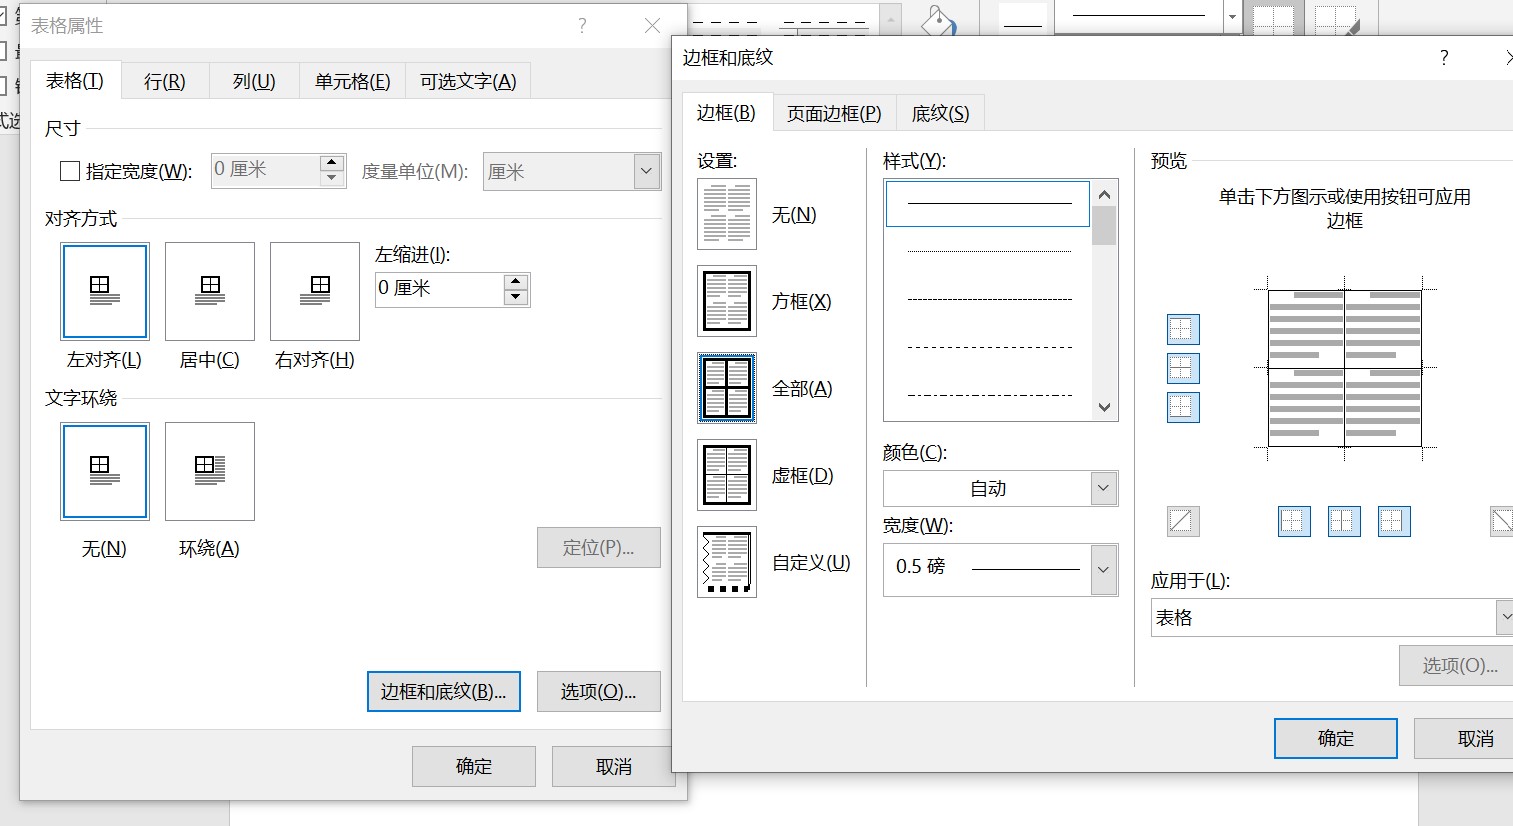Select the 右对齐 right alignment icon

click(314, 291)
